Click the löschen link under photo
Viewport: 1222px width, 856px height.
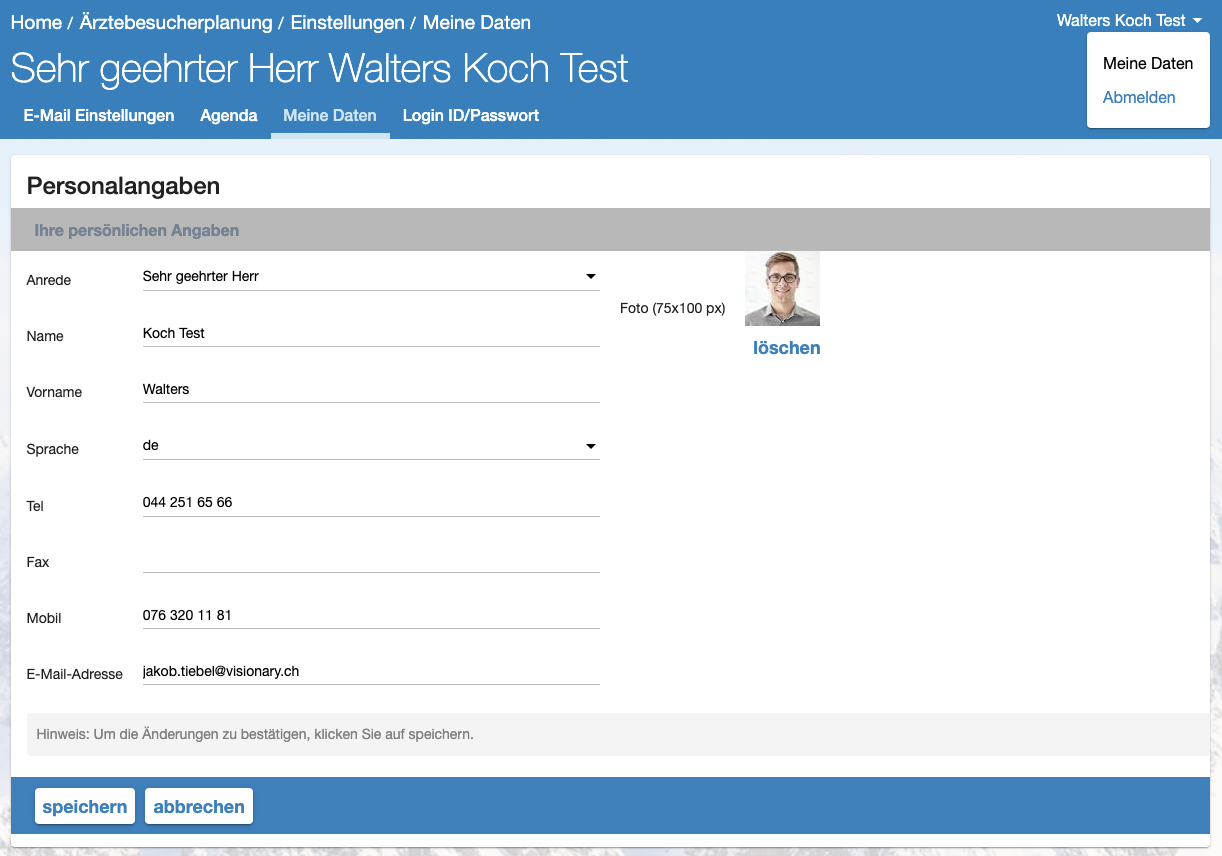point(786,348)
